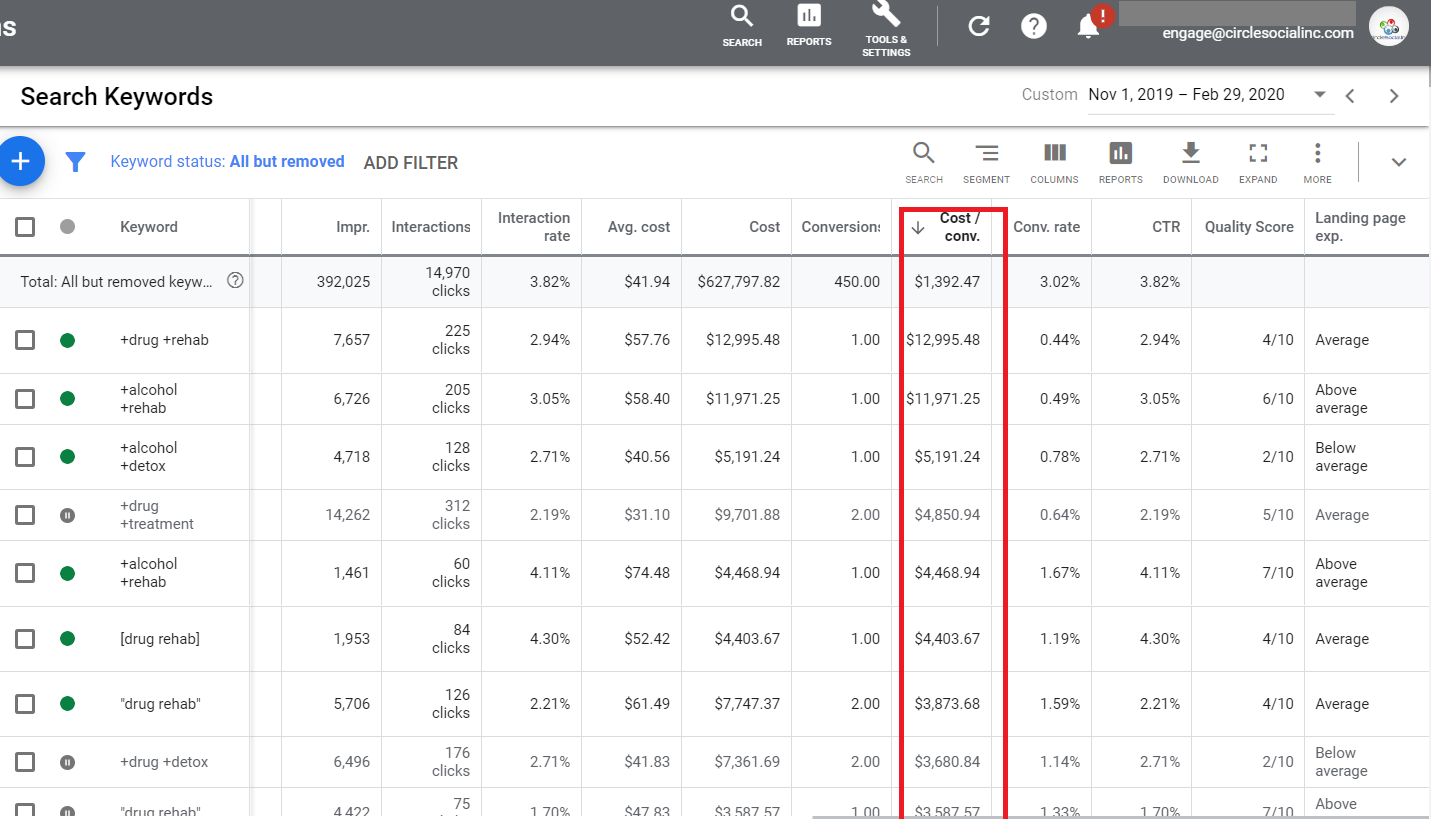This screenshot has width=1431, height=819.
Task: Open Tools & Settings wrench menu
Action: tap(886, 26)
